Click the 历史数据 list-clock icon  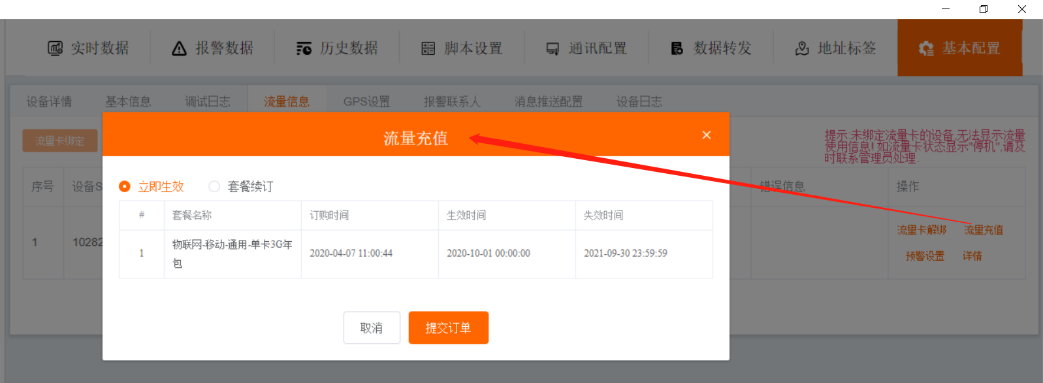[x=304, y=49]
